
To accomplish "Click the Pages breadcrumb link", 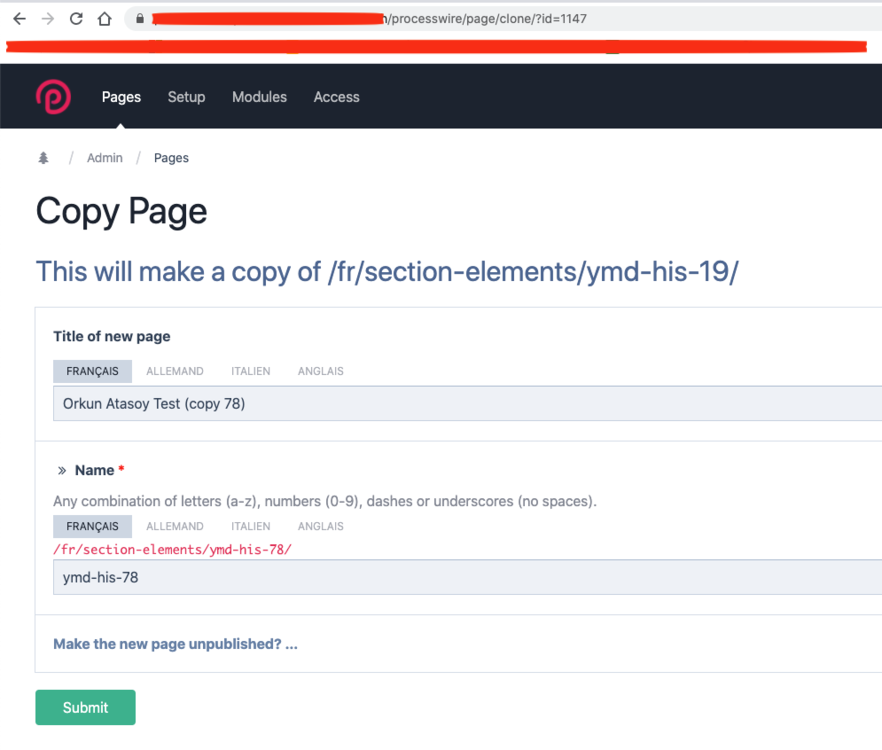I will click(171, 158).
